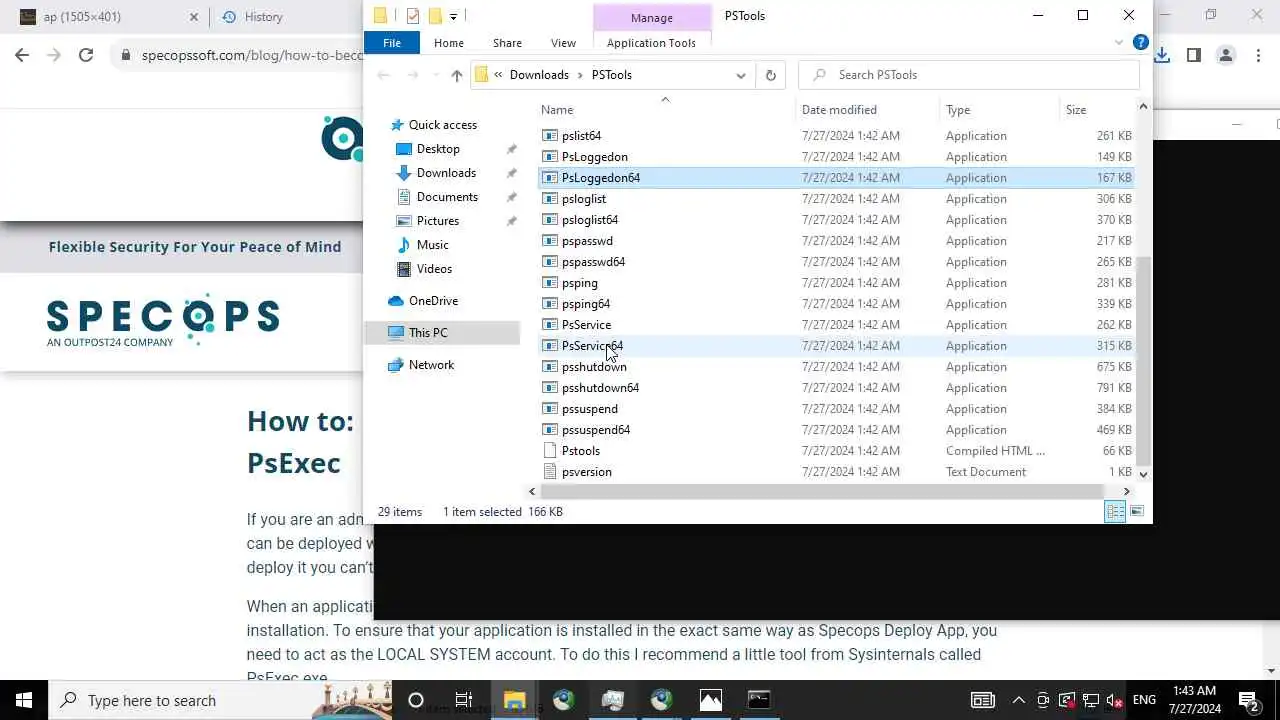Screen dimensions: 1280x720
Task: Click the Search PSTools field
Action: (970, 75)
